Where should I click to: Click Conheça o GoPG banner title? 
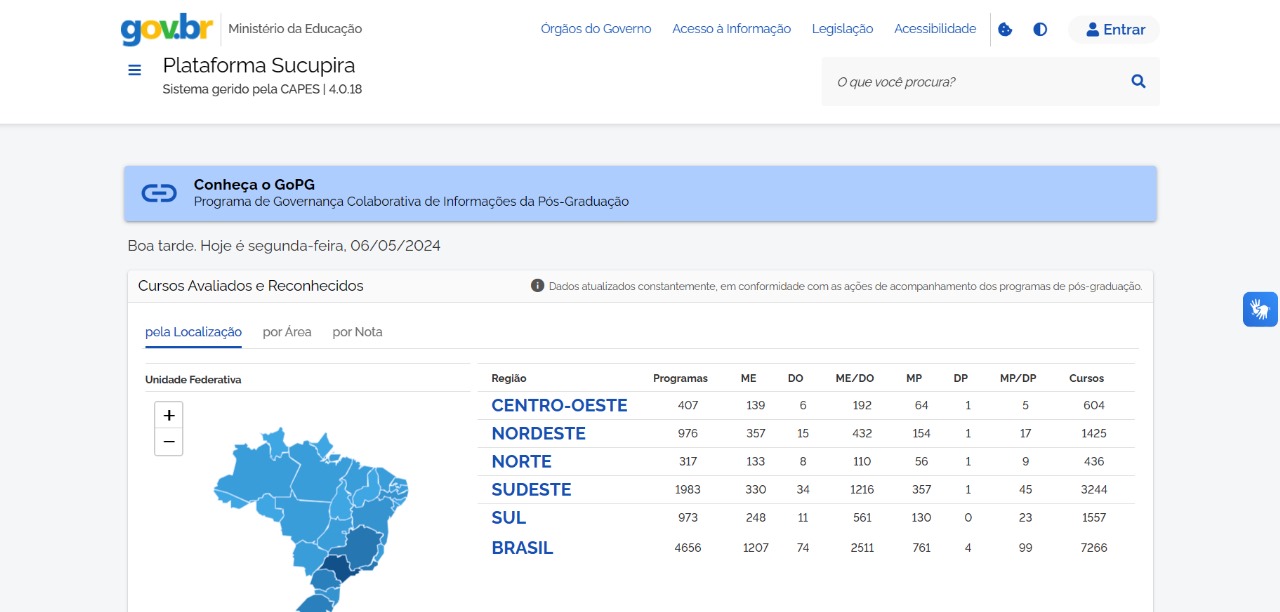[254, 184]
